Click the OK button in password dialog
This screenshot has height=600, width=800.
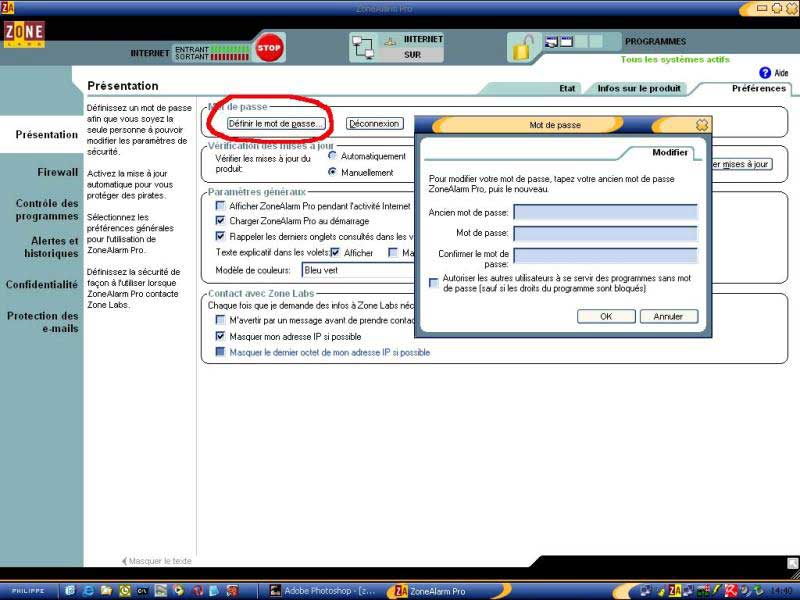606,316
